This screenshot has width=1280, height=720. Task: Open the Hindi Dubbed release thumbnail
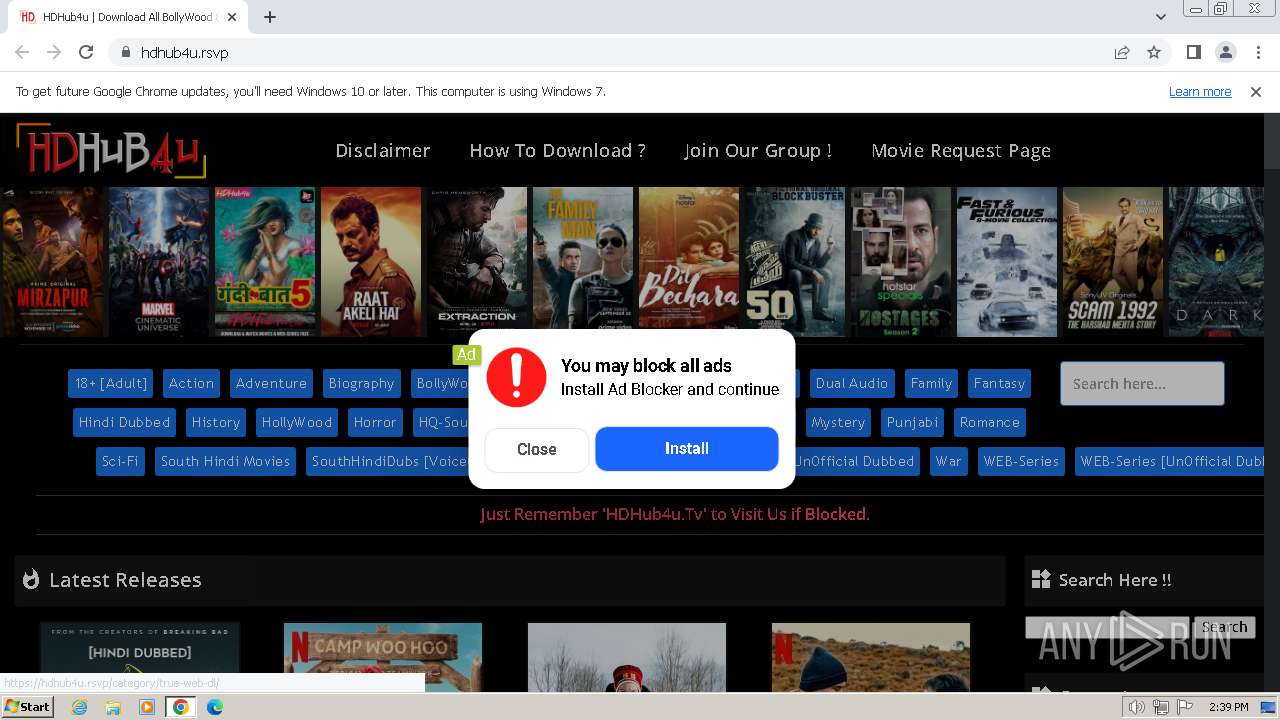pyautogui.click(x=140, y=657)
